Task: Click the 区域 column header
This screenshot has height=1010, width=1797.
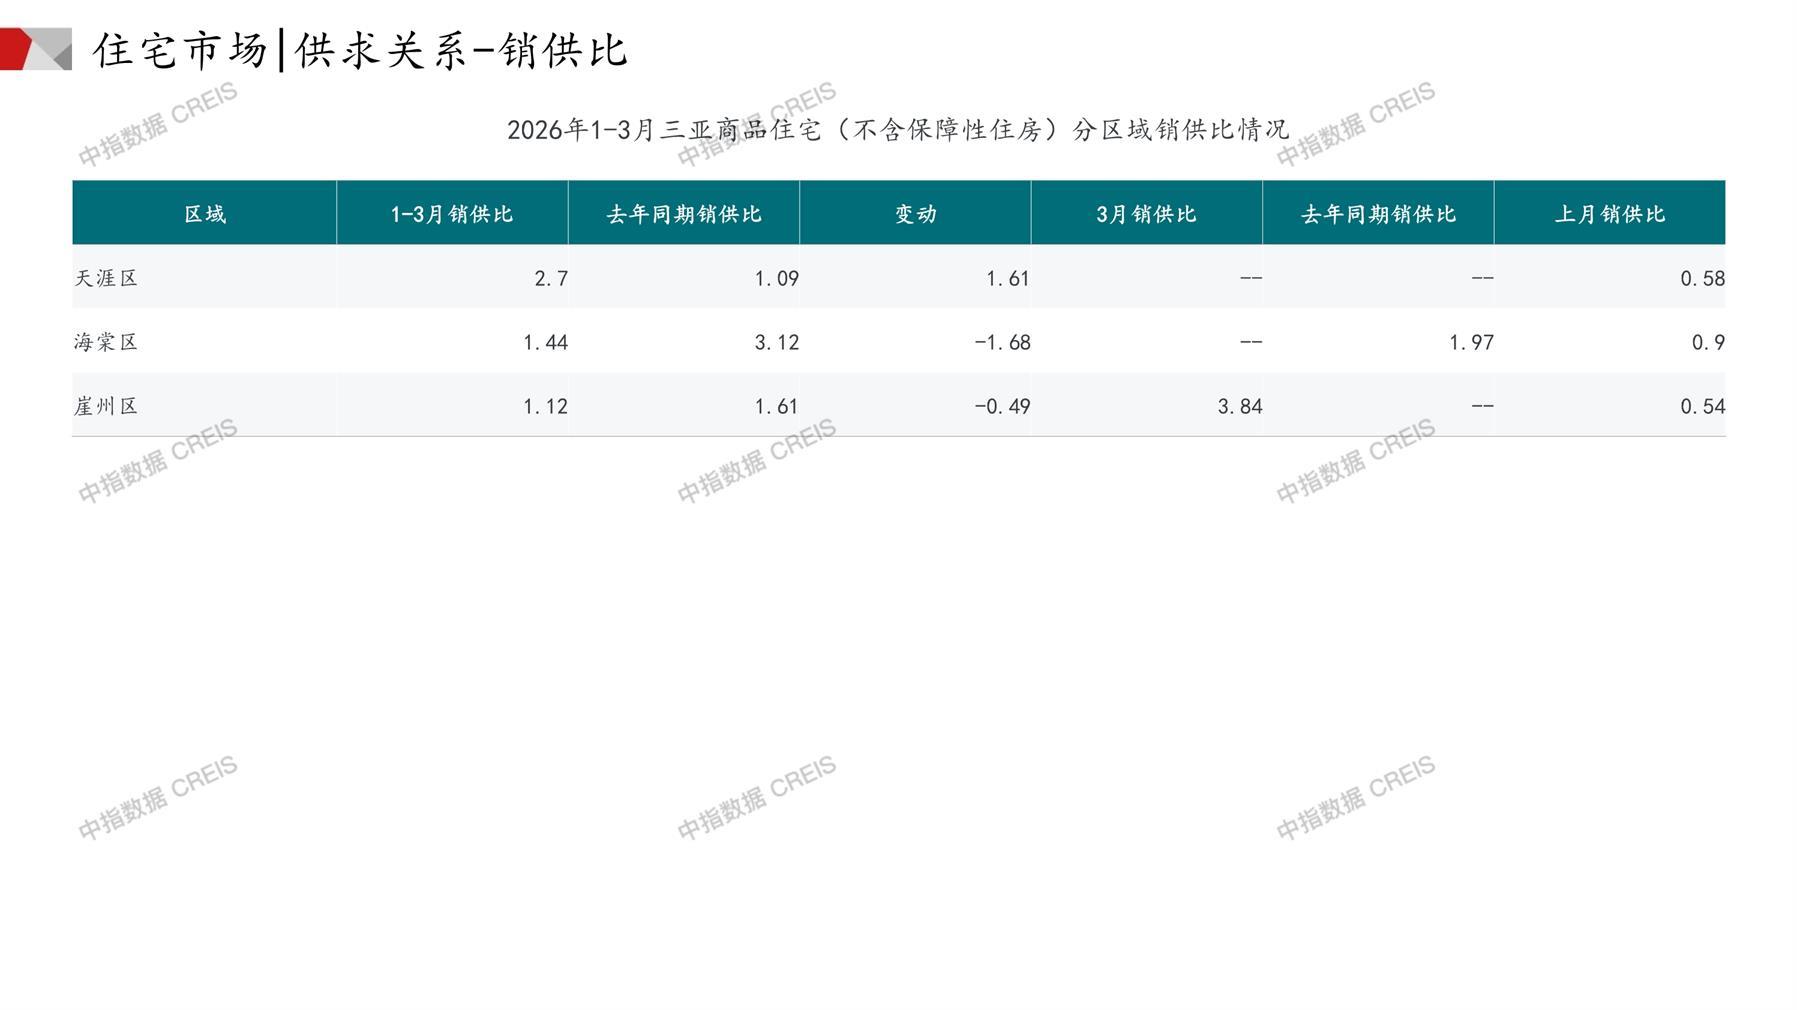Action: click(205, 214)
